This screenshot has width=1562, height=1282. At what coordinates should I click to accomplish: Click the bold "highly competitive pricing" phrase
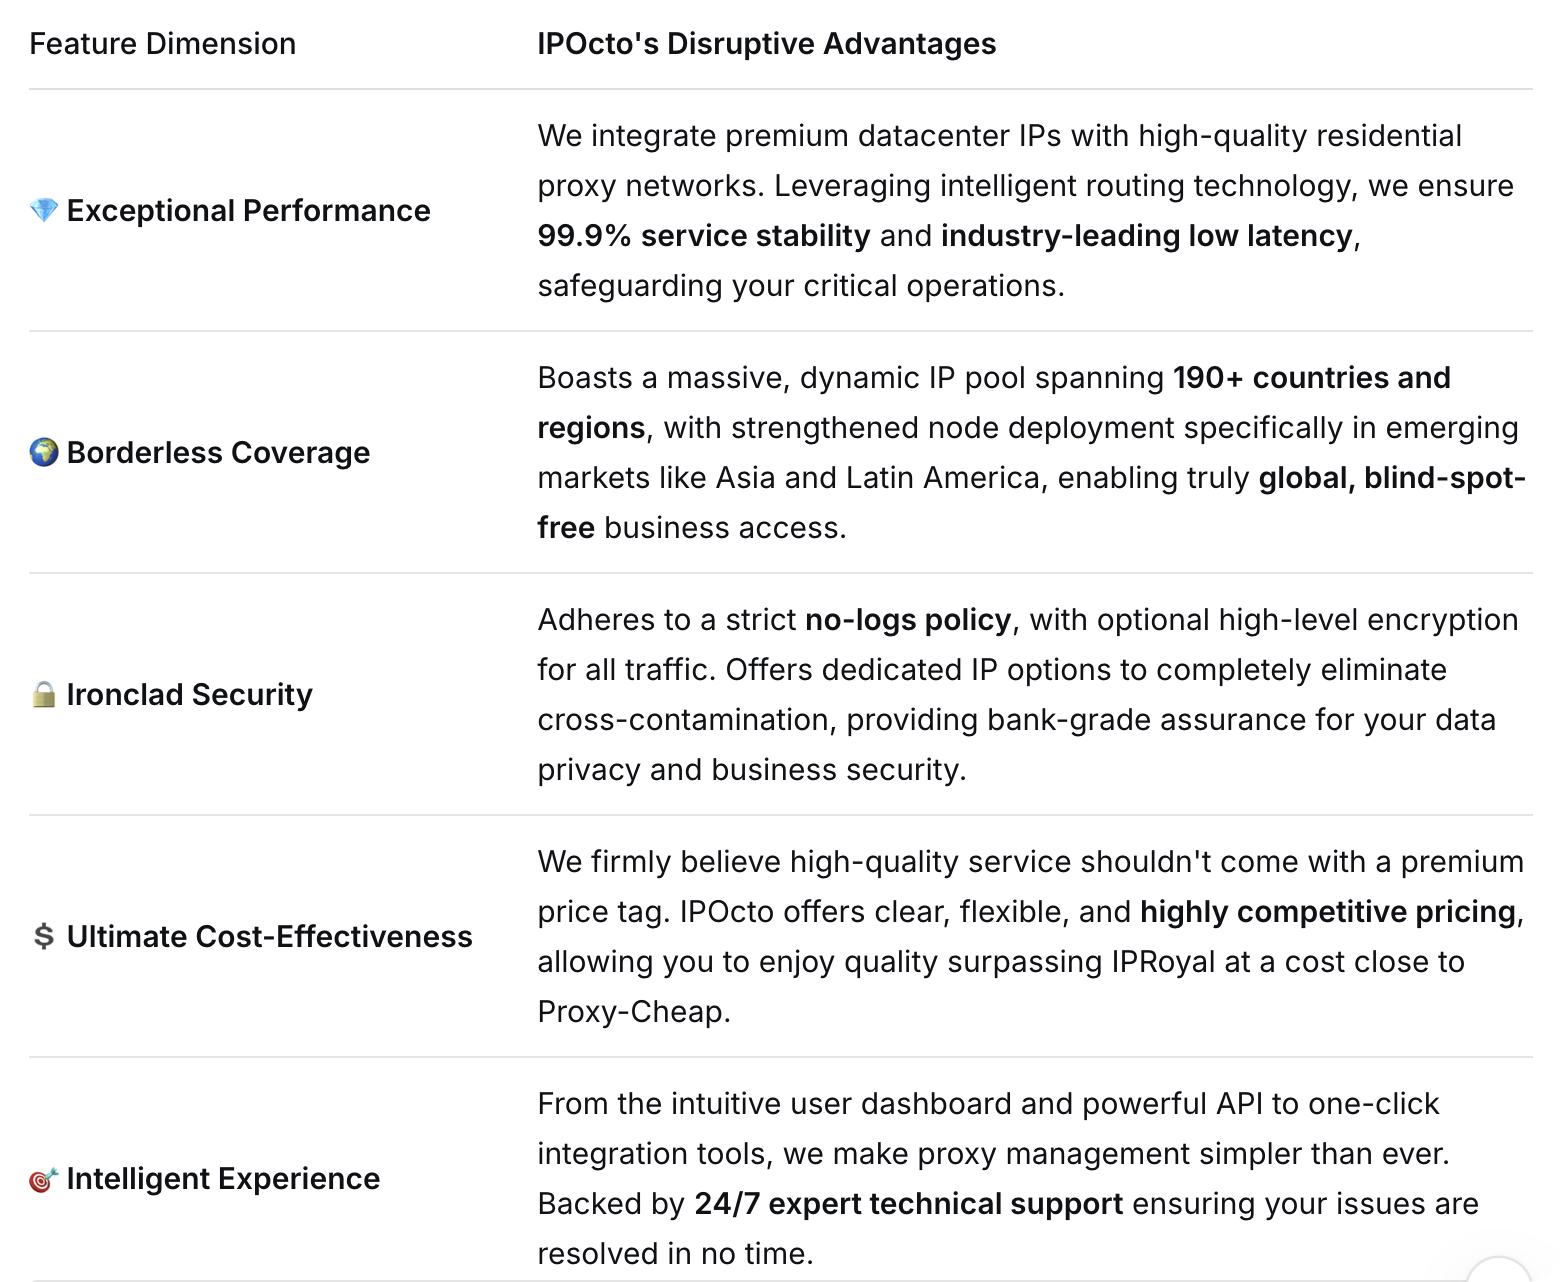tap(1328, 912)
